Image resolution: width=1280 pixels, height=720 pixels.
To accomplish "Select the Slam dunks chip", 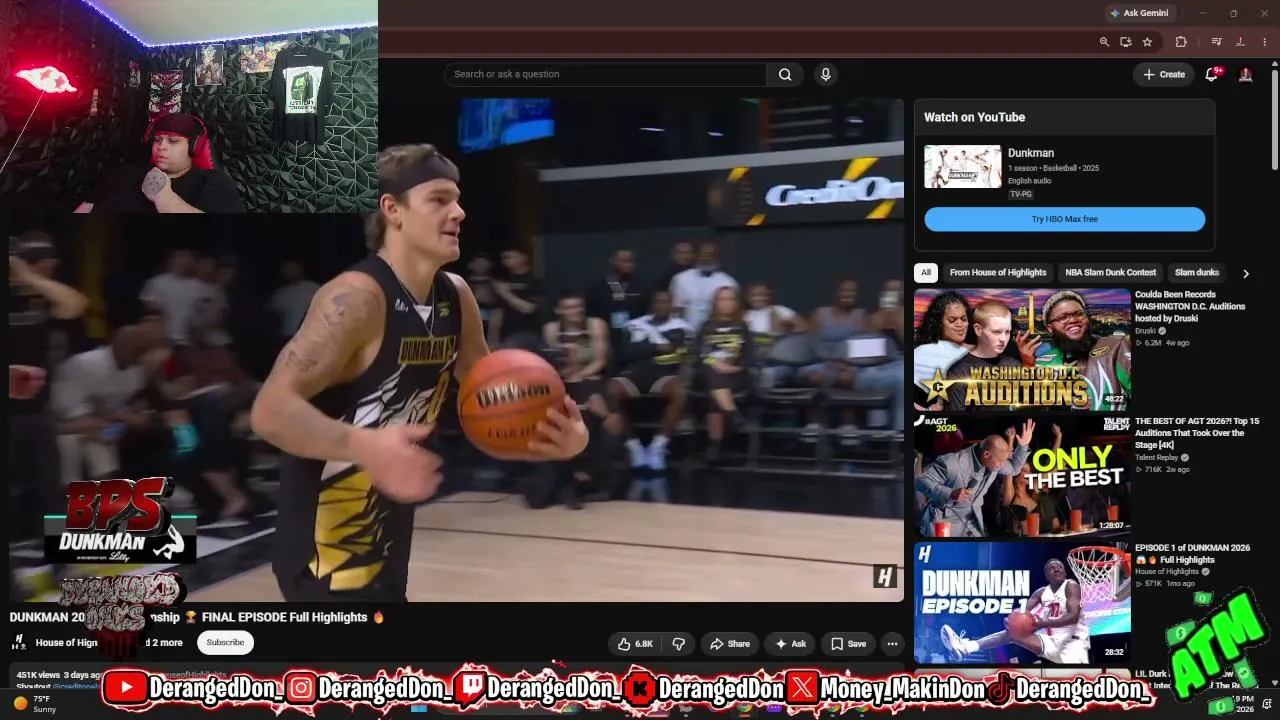I will tap(1197, 272).
